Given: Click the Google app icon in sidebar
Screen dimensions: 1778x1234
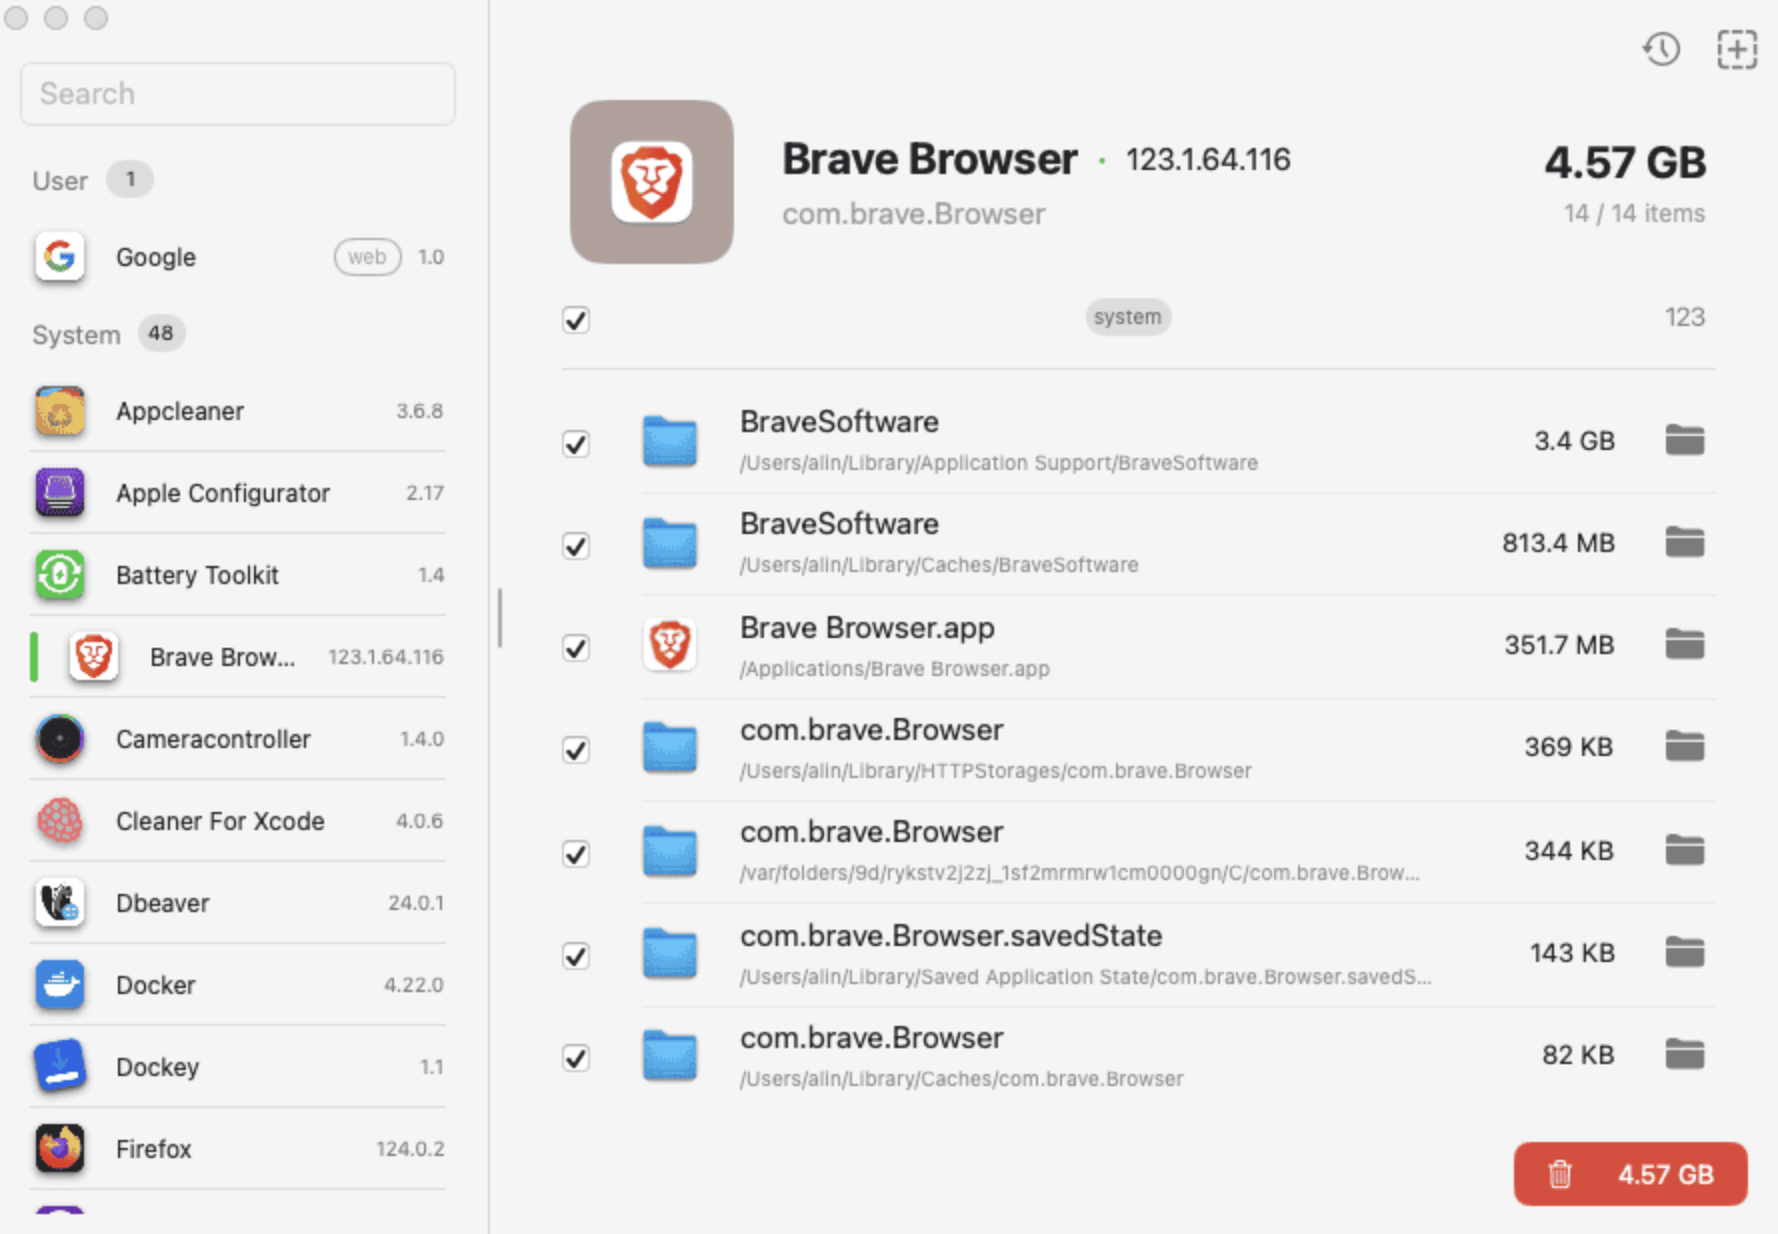Looking at the screenshot, I should (x=60, y=257).
